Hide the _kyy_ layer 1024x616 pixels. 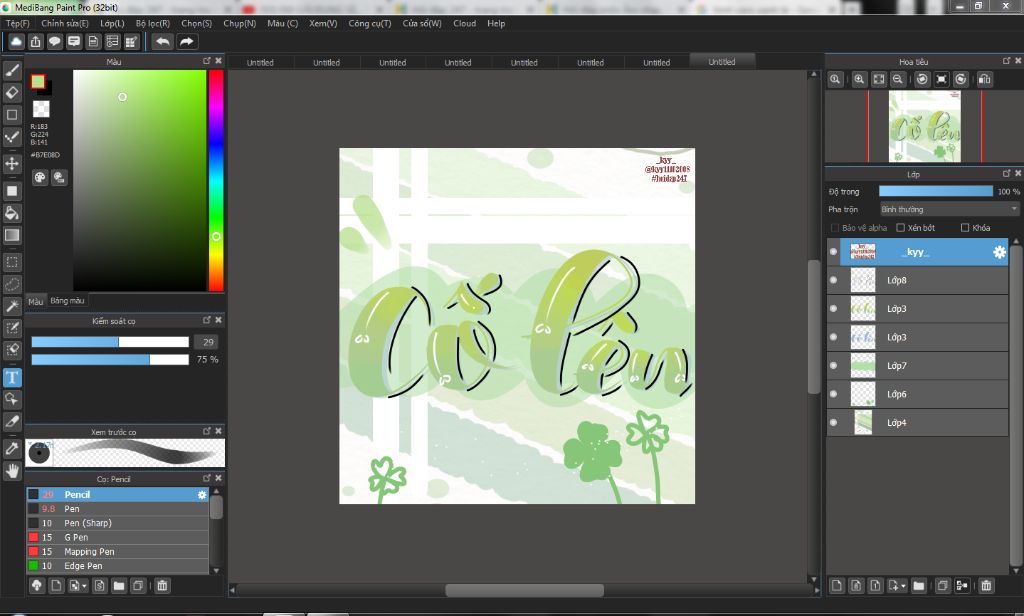pyautogui.click(x=833, y=252)
